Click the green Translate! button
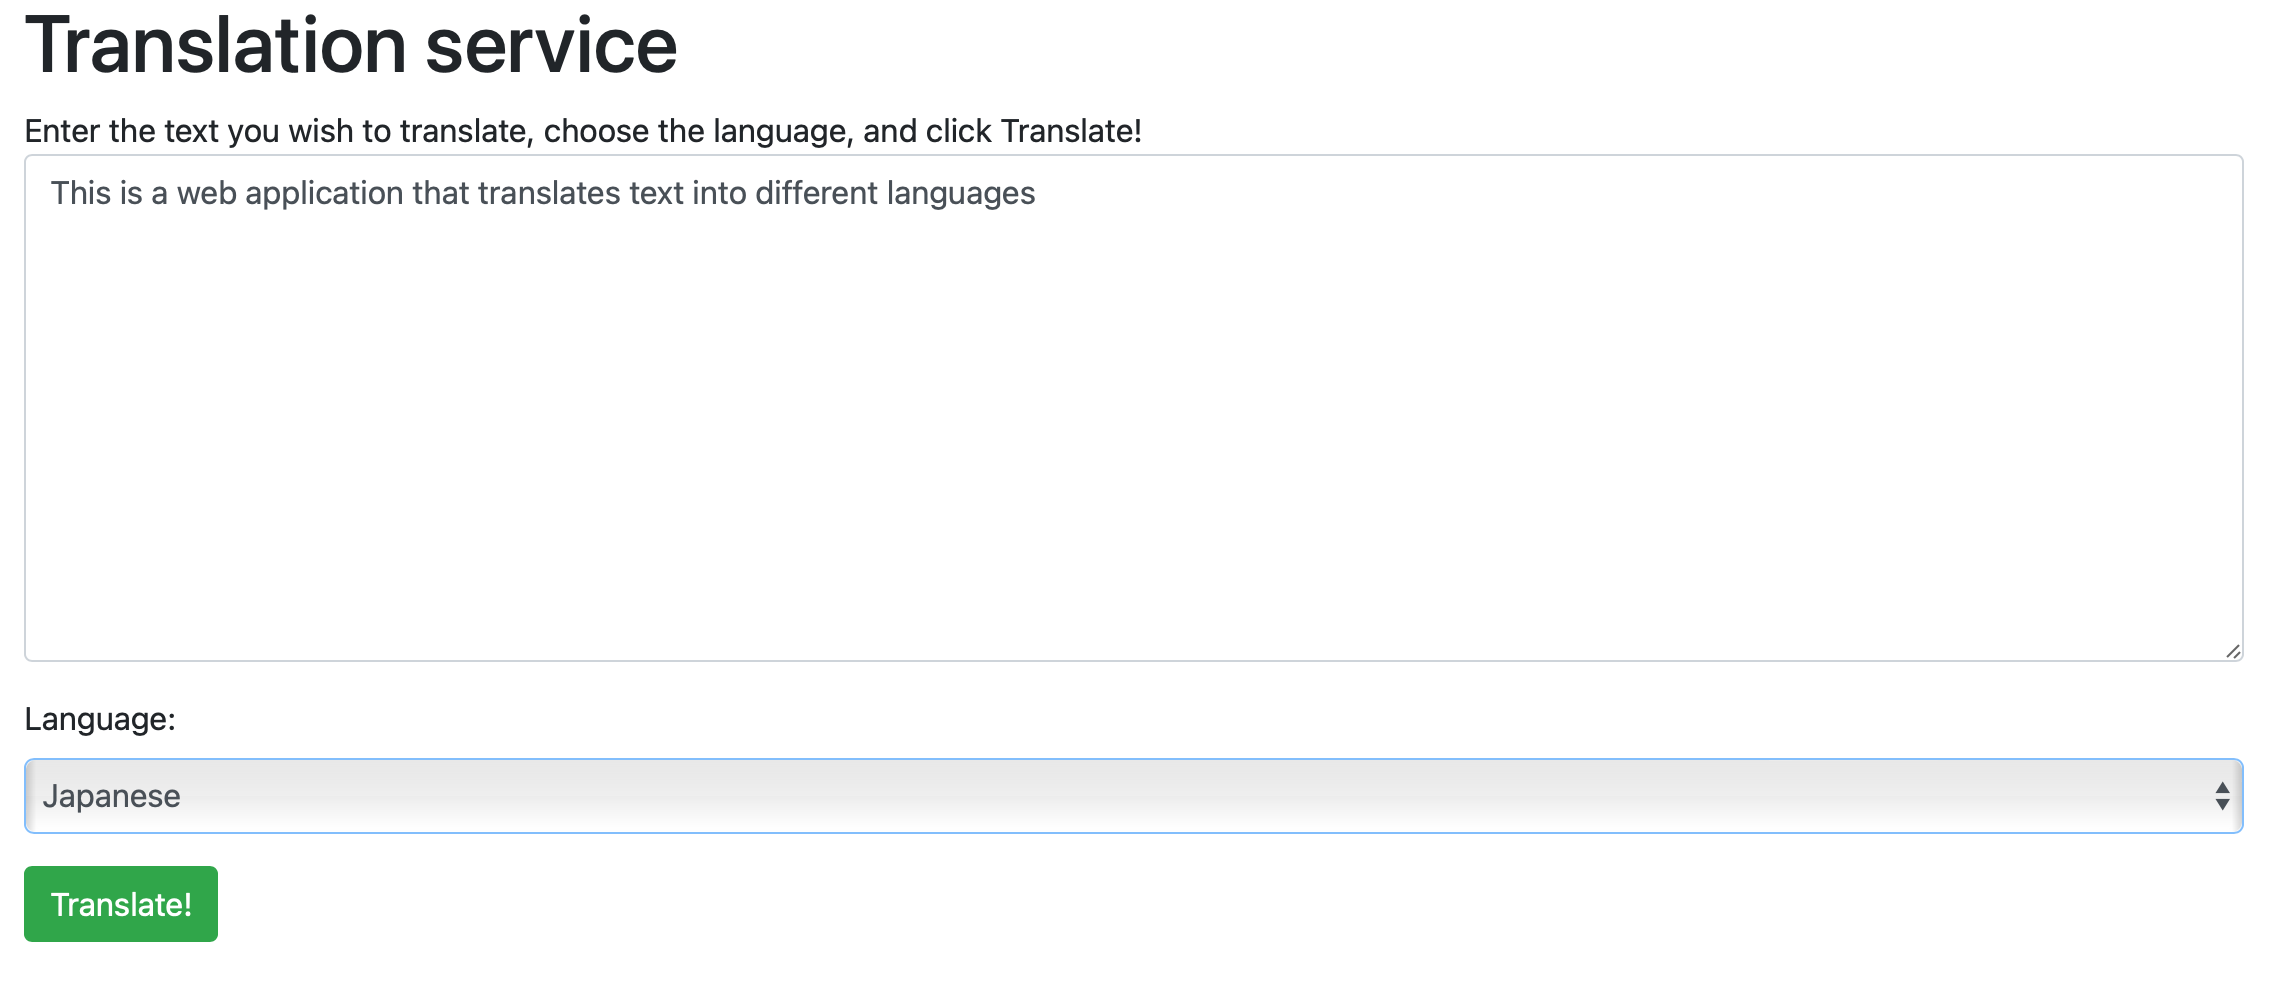 click(x=121, y=903)
